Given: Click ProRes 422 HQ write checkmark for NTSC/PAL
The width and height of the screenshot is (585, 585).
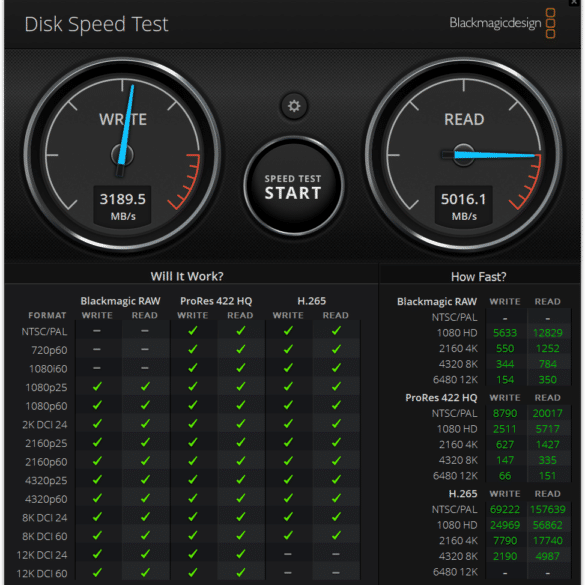Looking at the screenshot, I should 193,331.
